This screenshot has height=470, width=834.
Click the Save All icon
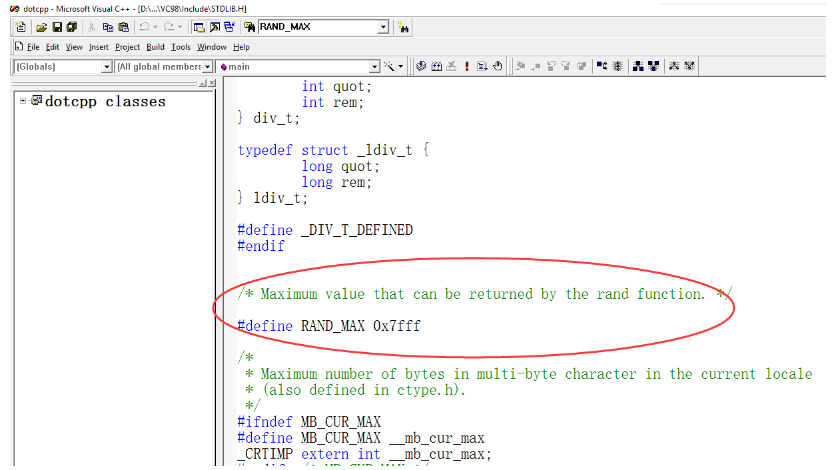(70, 26)
